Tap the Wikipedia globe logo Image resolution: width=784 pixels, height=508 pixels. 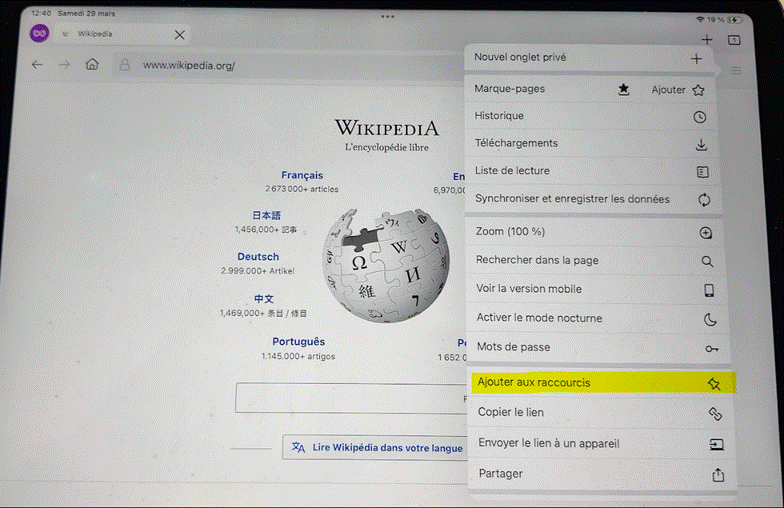tap(386, 266)
